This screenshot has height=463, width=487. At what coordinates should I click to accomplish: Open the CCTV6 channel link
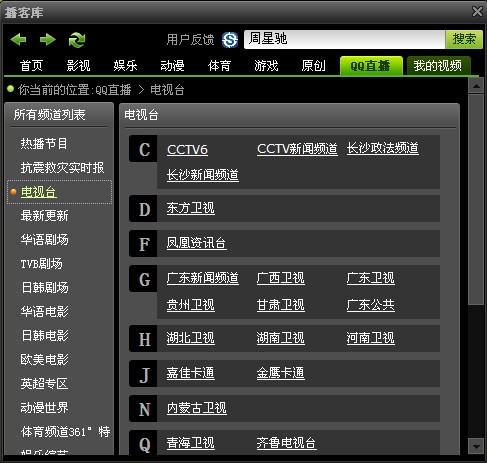[187, 149]
